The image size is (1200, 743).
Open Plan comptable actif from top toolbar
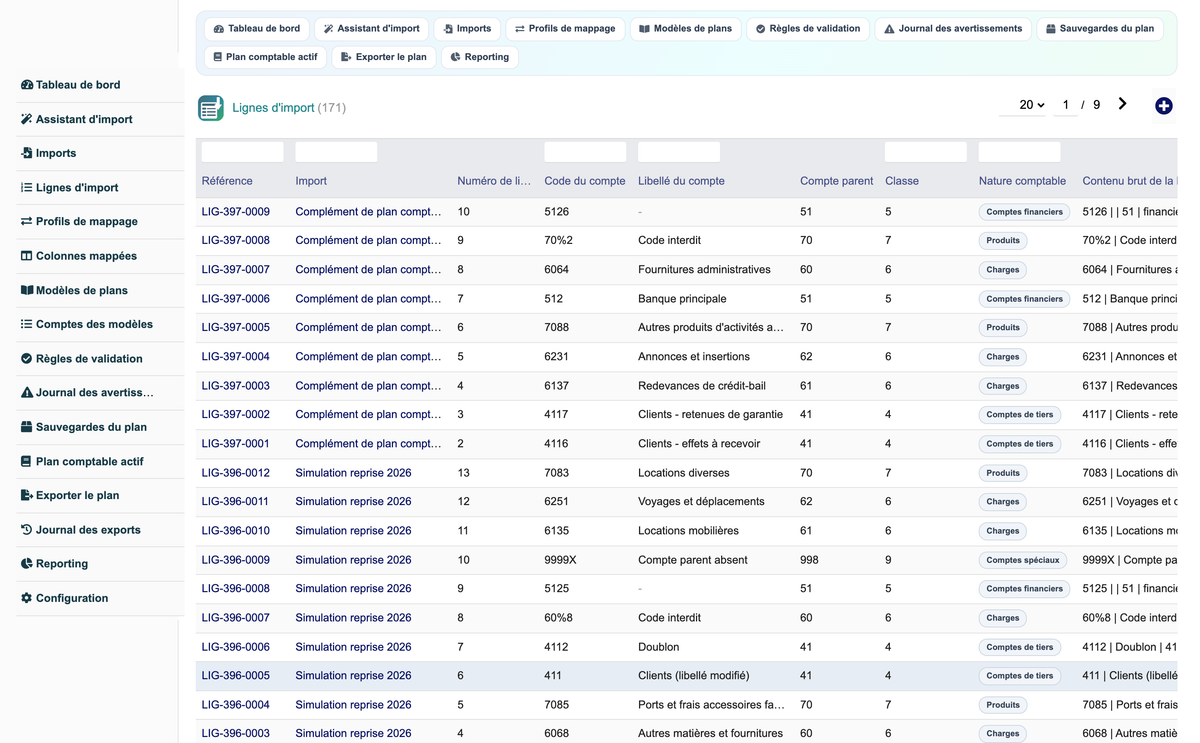tap(265, 57)
